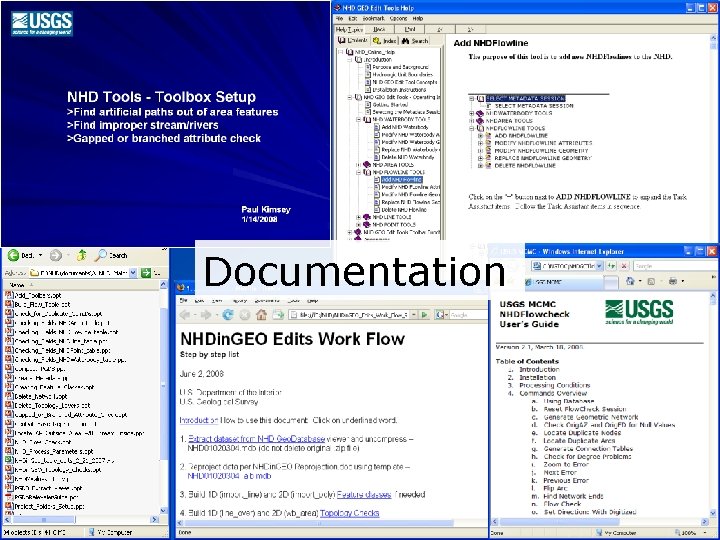This screenshot has height=540, width=720.
Task: Open the Firefox address bar dropdown arrow
Action: click(x=414, y=315)
